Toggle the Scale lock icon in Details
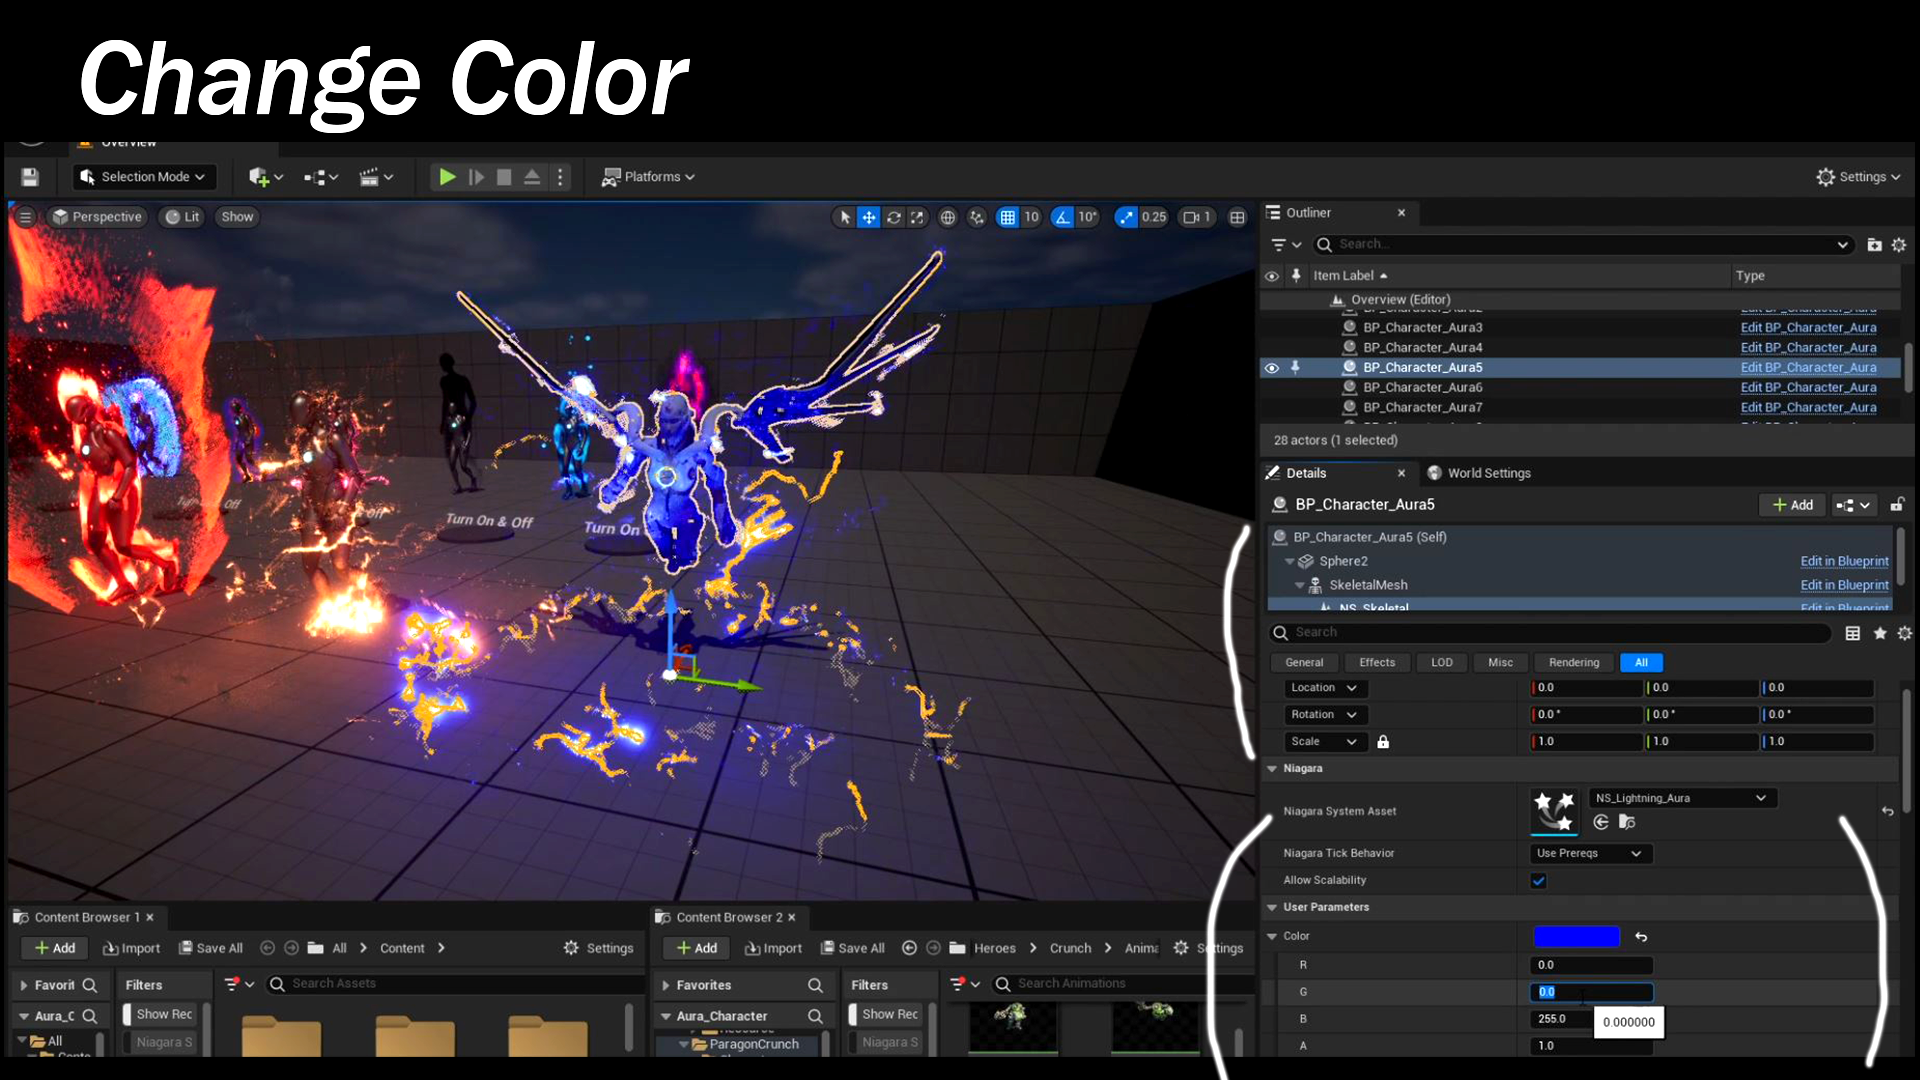Screen dimensions: 1920x1080 (1384, 741)
